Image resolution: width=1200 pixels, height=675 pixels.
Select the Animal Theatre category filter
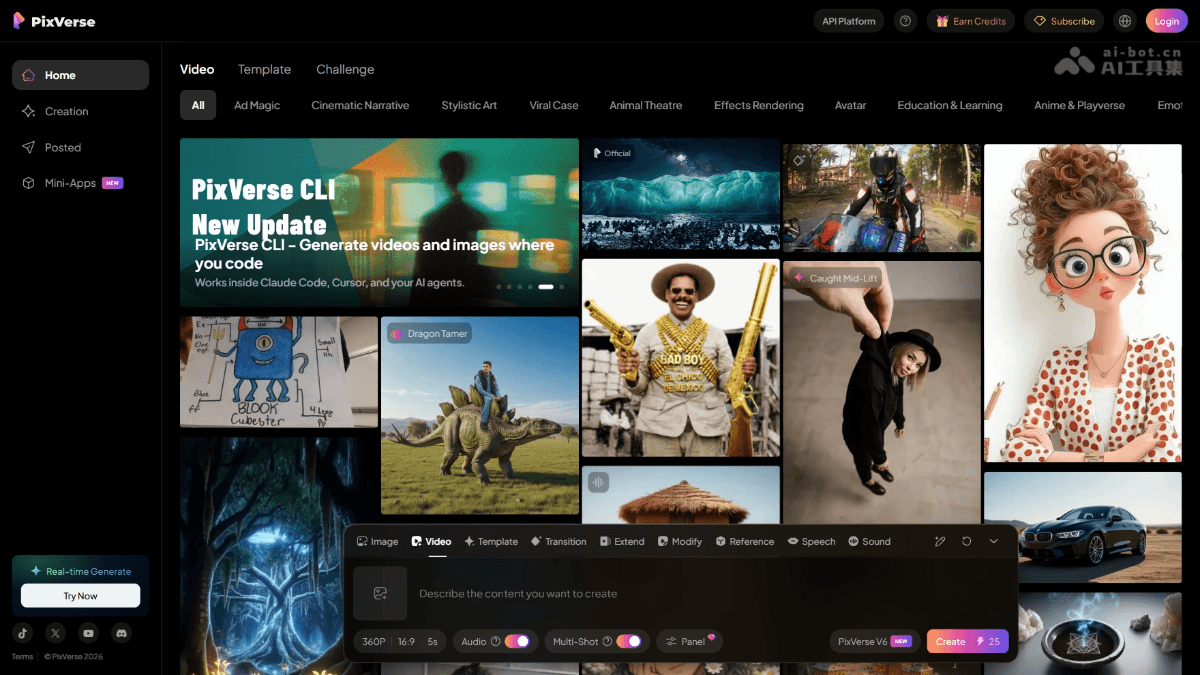click(646, 105)
